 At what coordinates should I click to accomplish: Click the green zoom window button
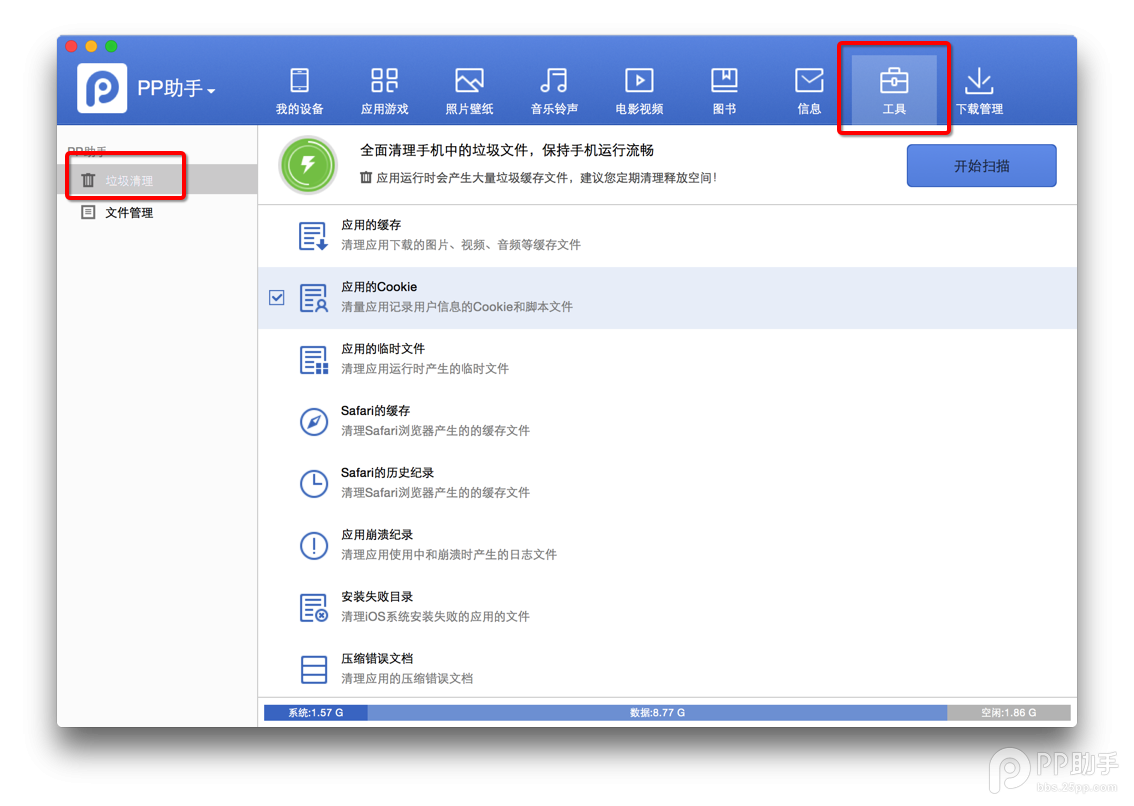click(111, 46)
